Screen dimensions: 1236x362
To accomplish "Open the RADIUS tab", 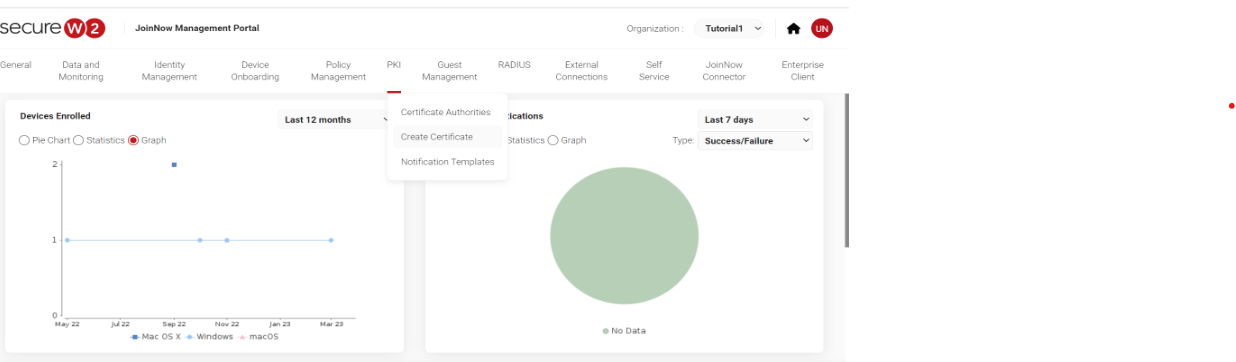I will pyautogui.click(x=514, y=65).
